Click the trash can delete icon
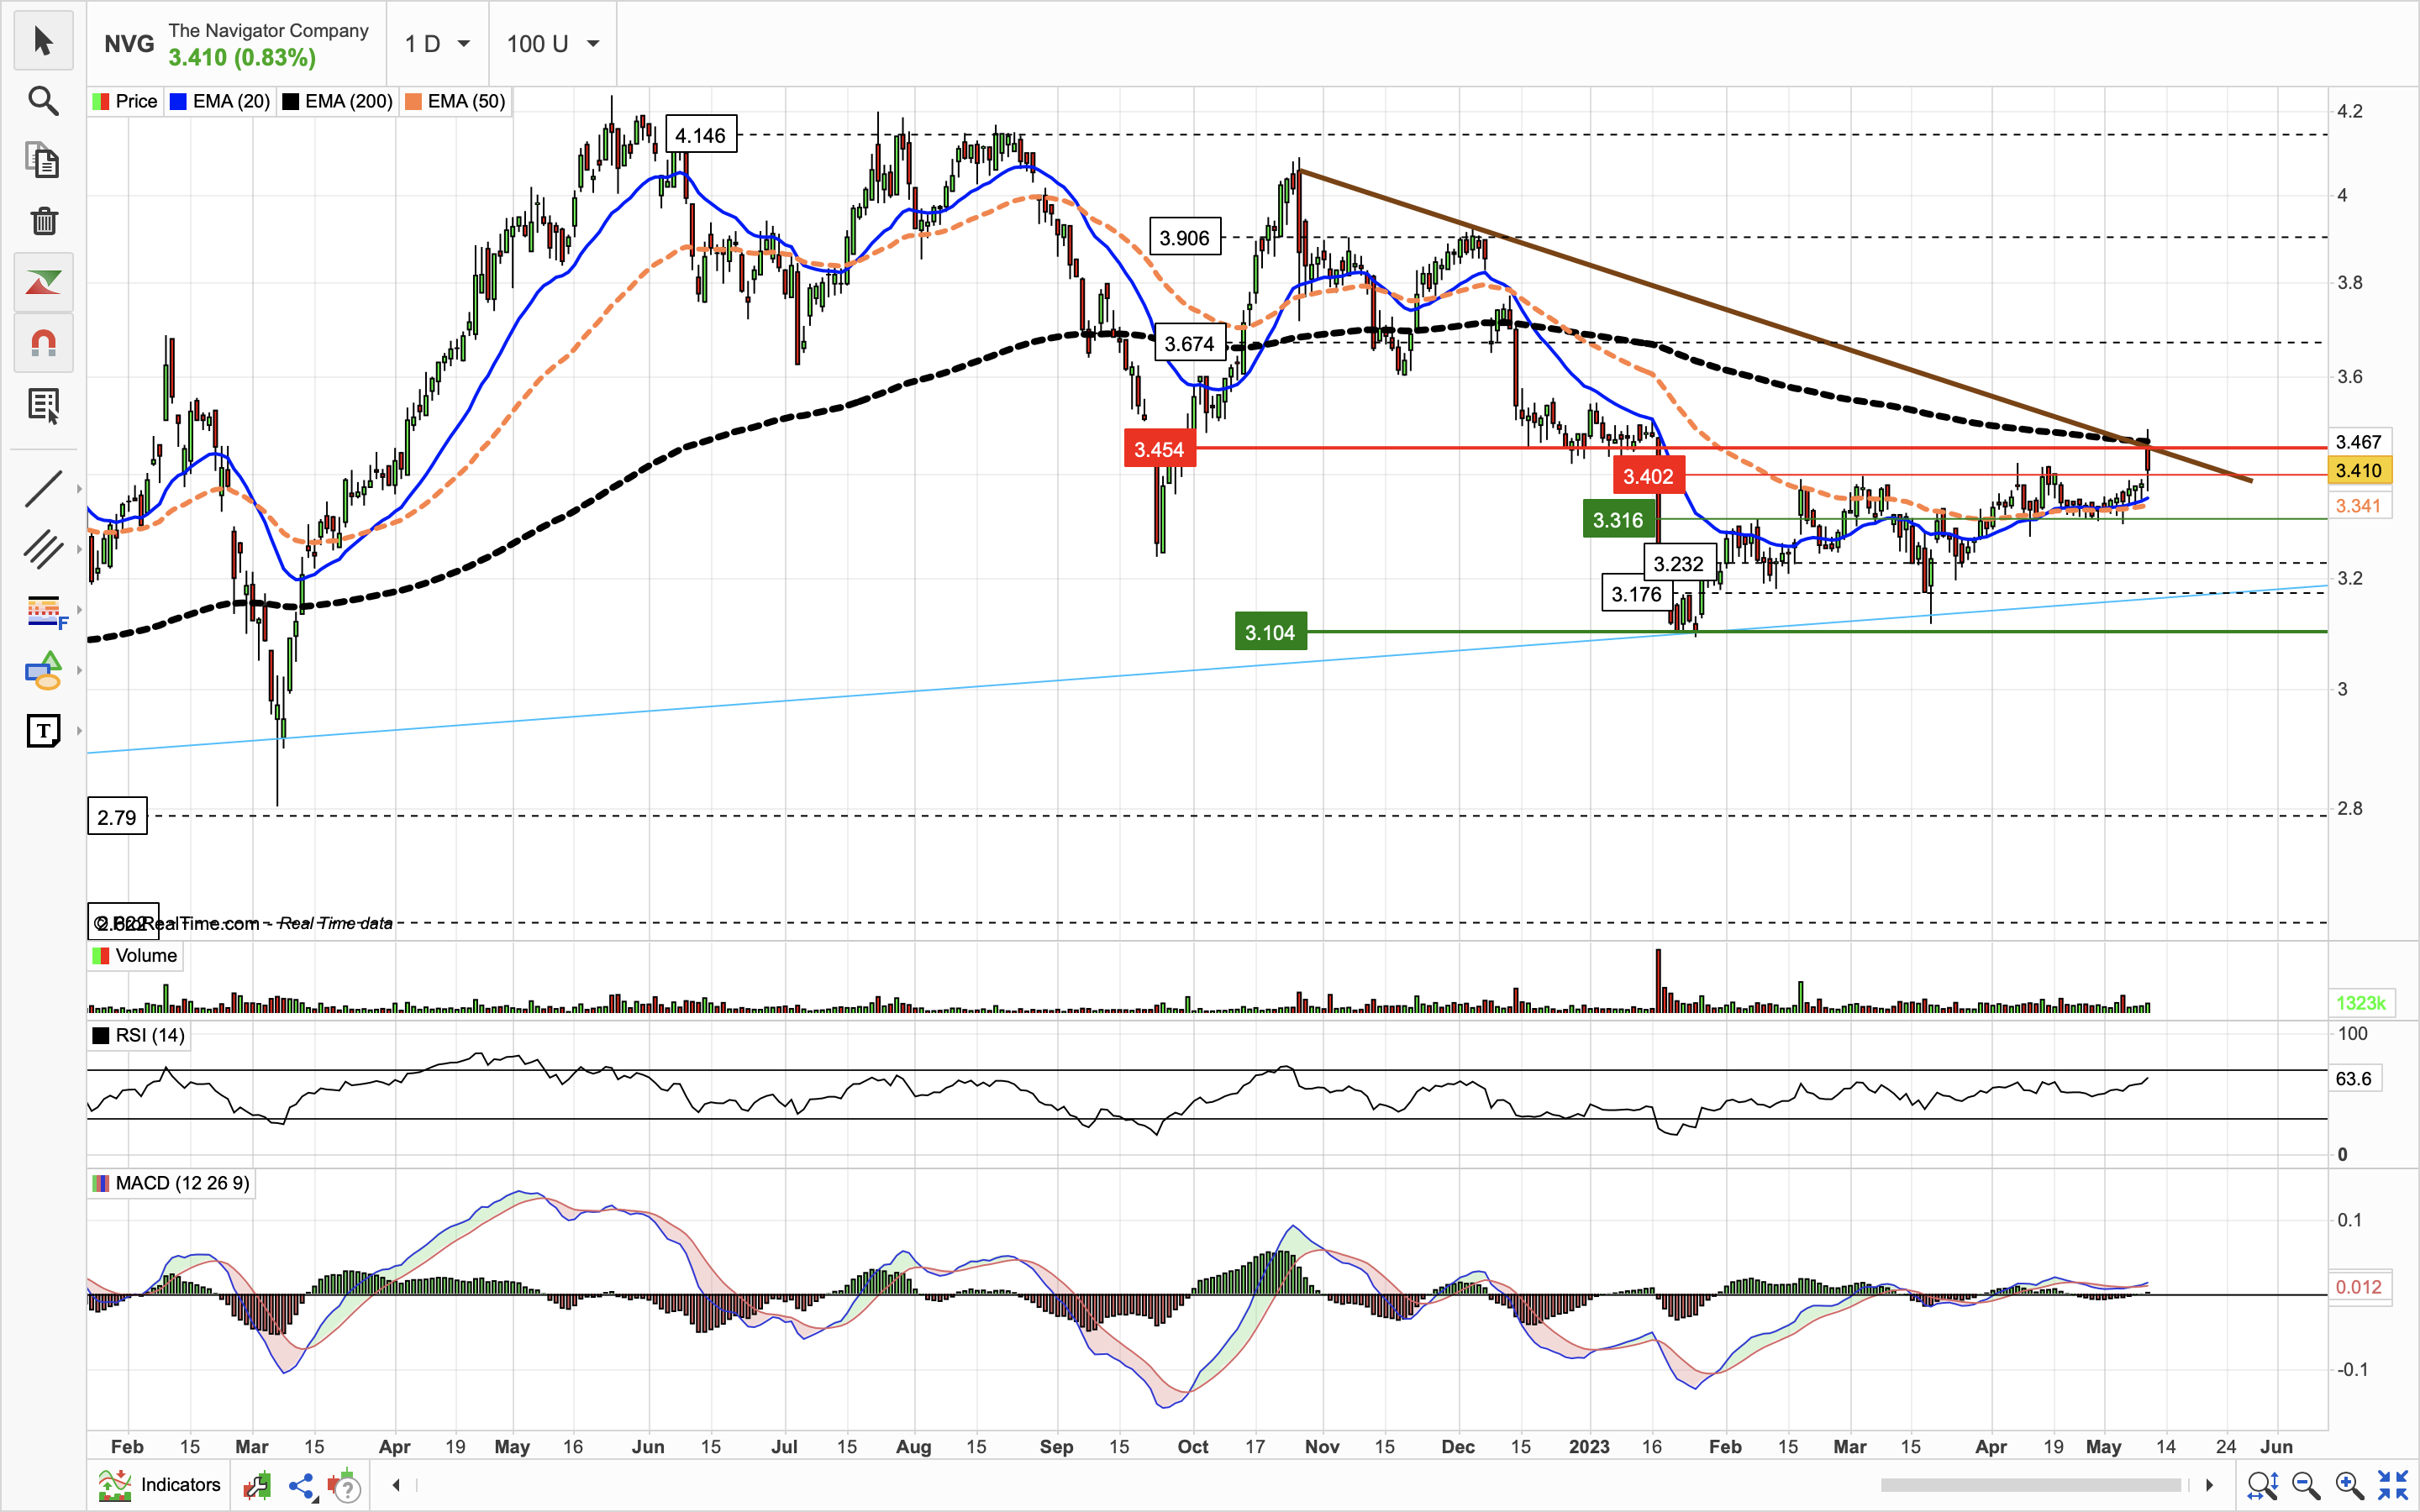Viewport: 2420px width, 1512px height. point(43,221)
